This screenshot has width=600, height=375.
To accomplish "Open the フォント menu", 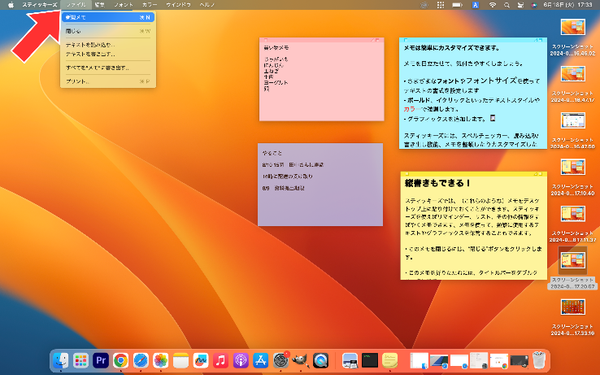I will (123, 5).
